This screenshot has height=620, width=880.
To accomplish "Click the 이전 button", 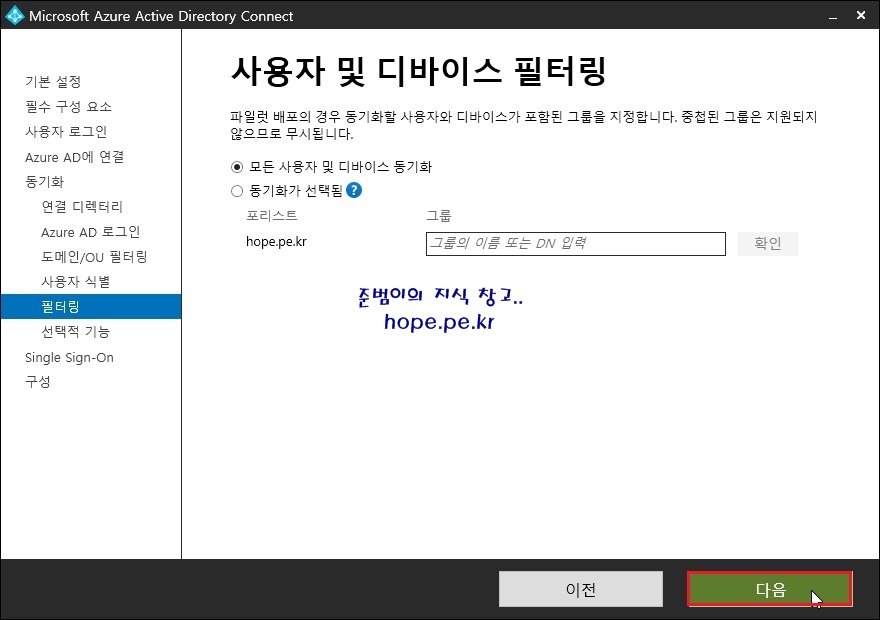I will coord(580,589).
